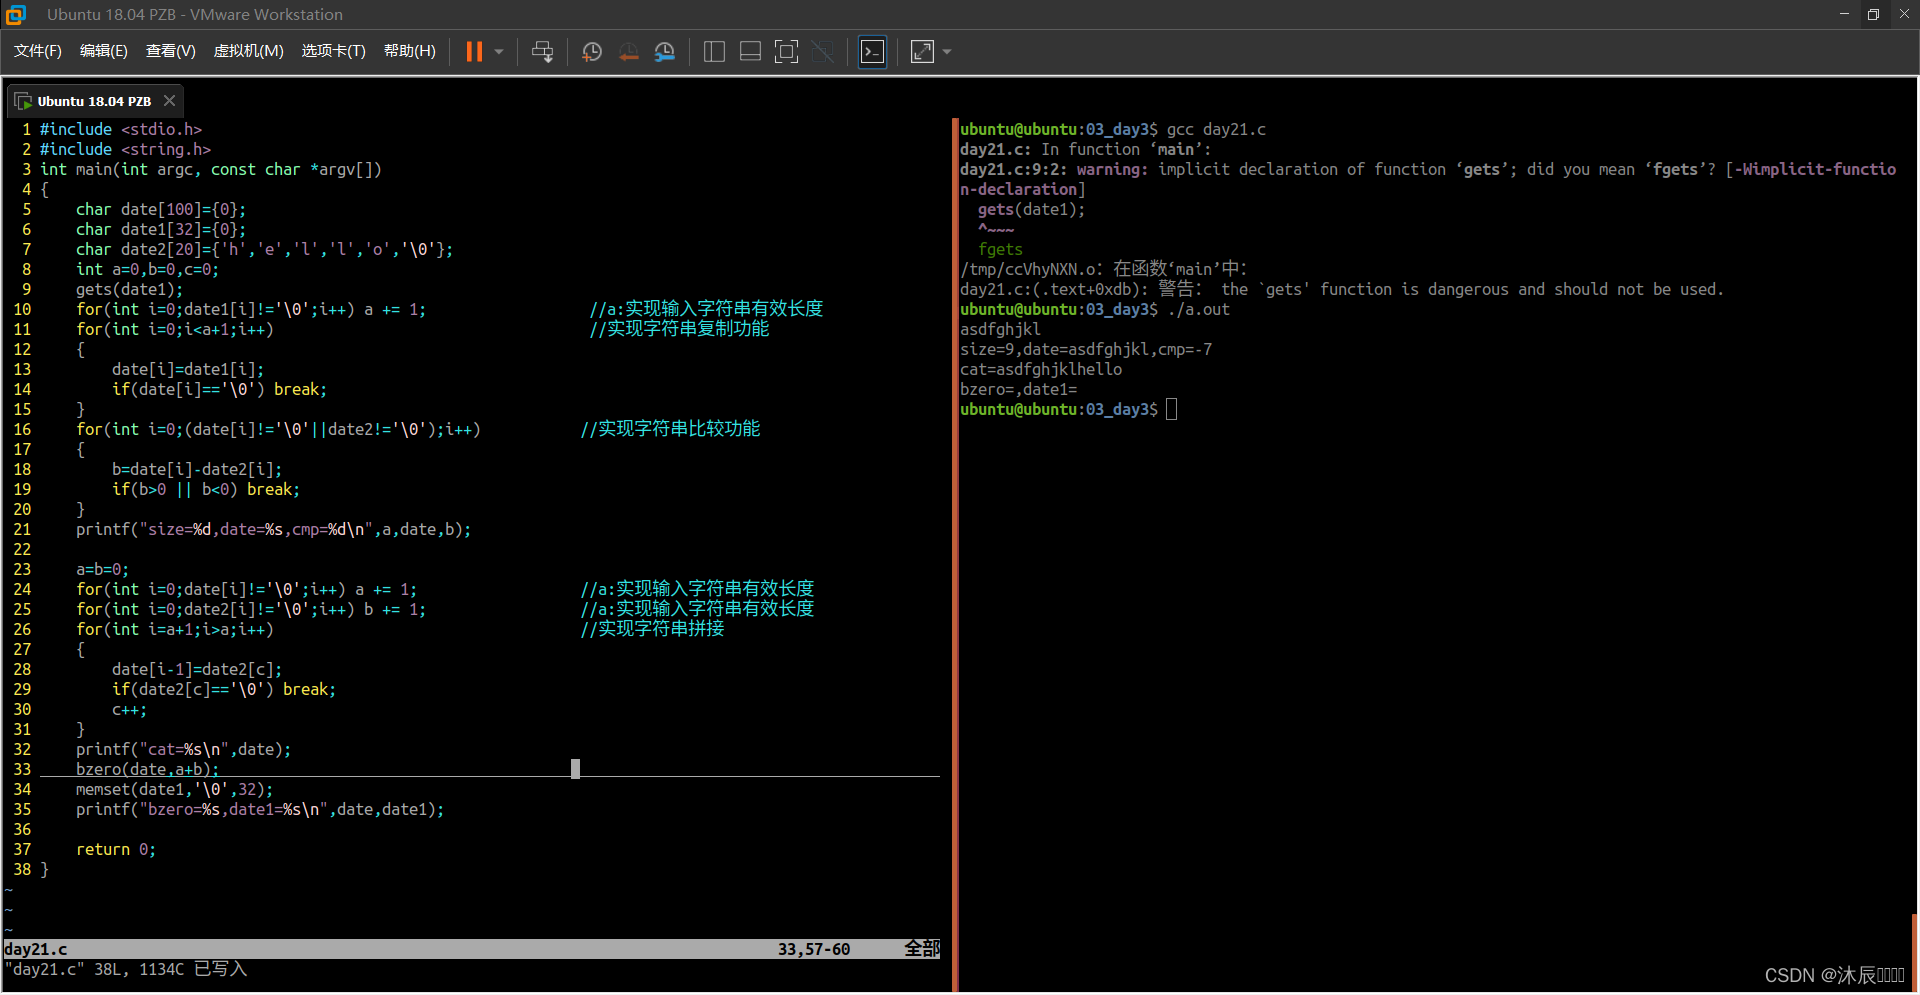Viewport: 1920px width, 995px height.
Task: Click the comment 实现字符串比较功能
Action: 671,429
